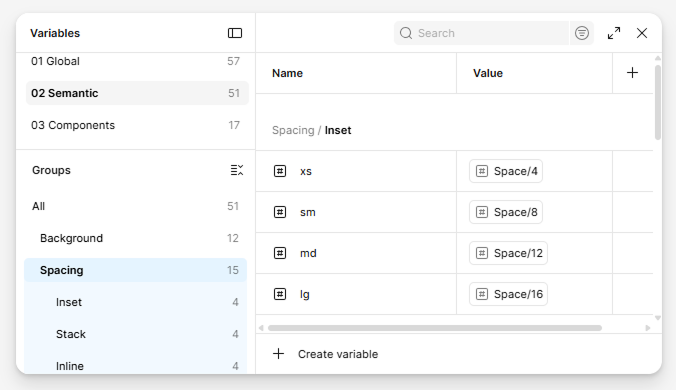Screen dimensions: 676x390
Task: Click the scroll right arrow
Action: [648, 328]
